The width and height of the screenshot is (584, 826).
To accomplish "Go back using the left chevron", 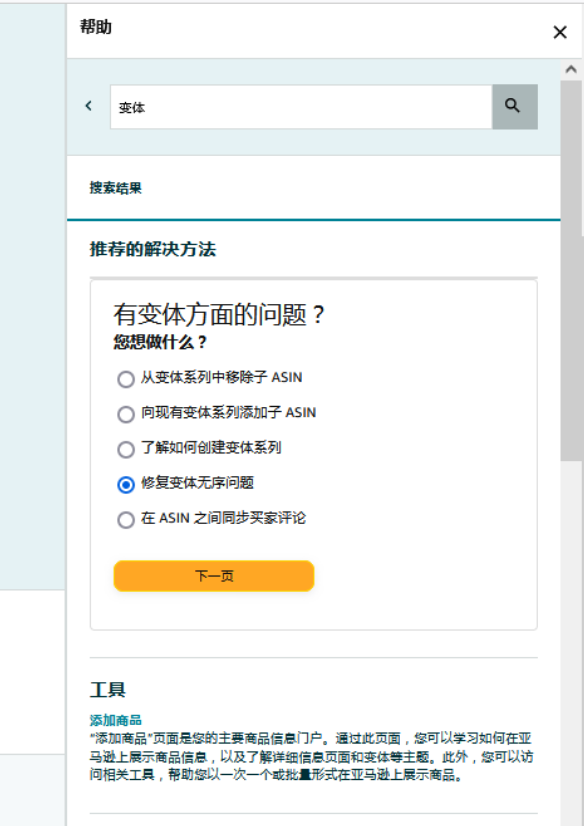I will pos(88,106).
